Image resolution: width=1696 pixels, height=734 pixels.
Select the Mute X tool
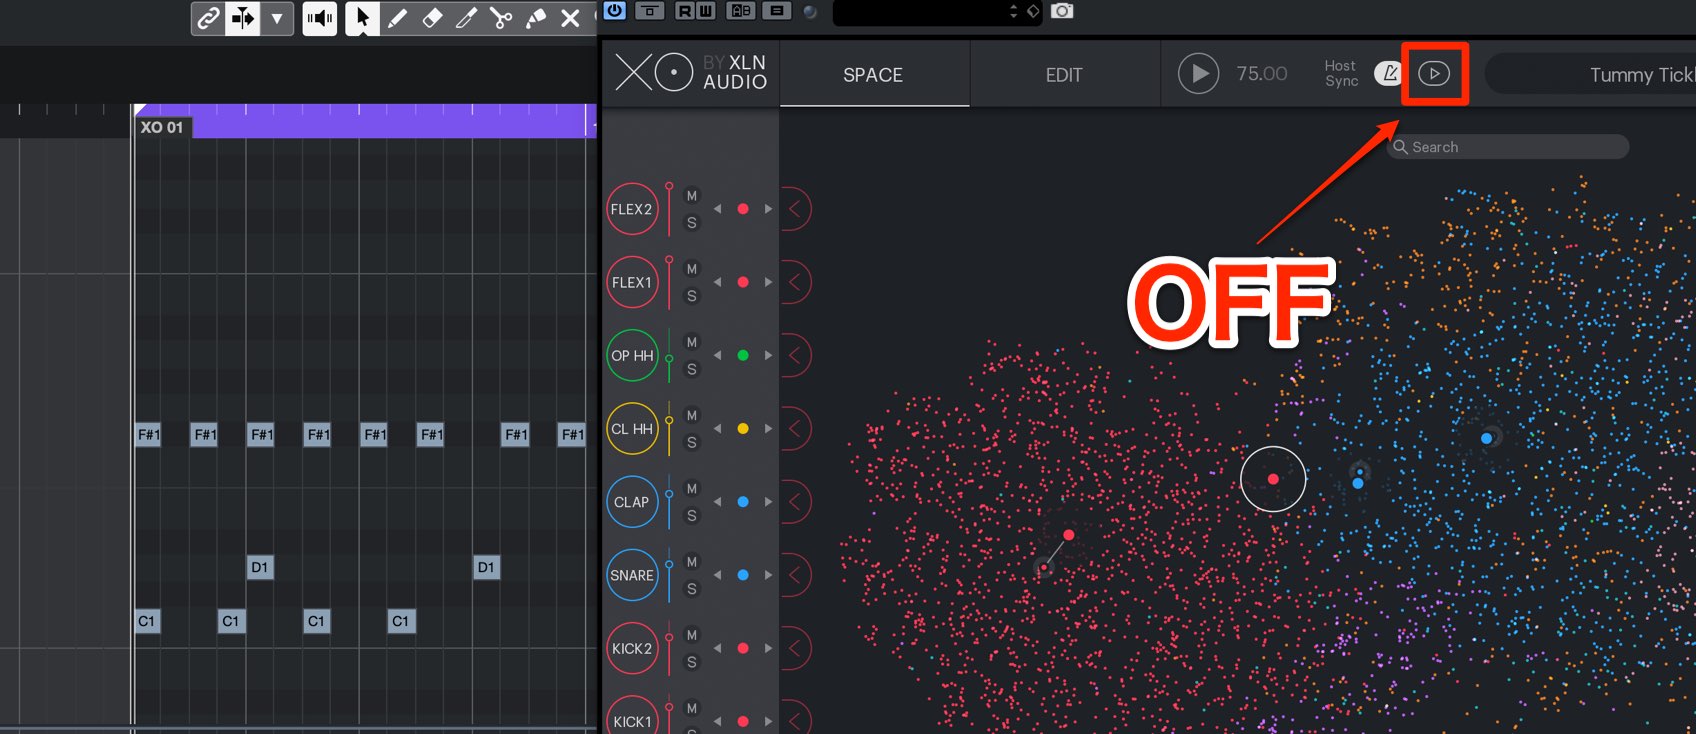click(570, 18)
